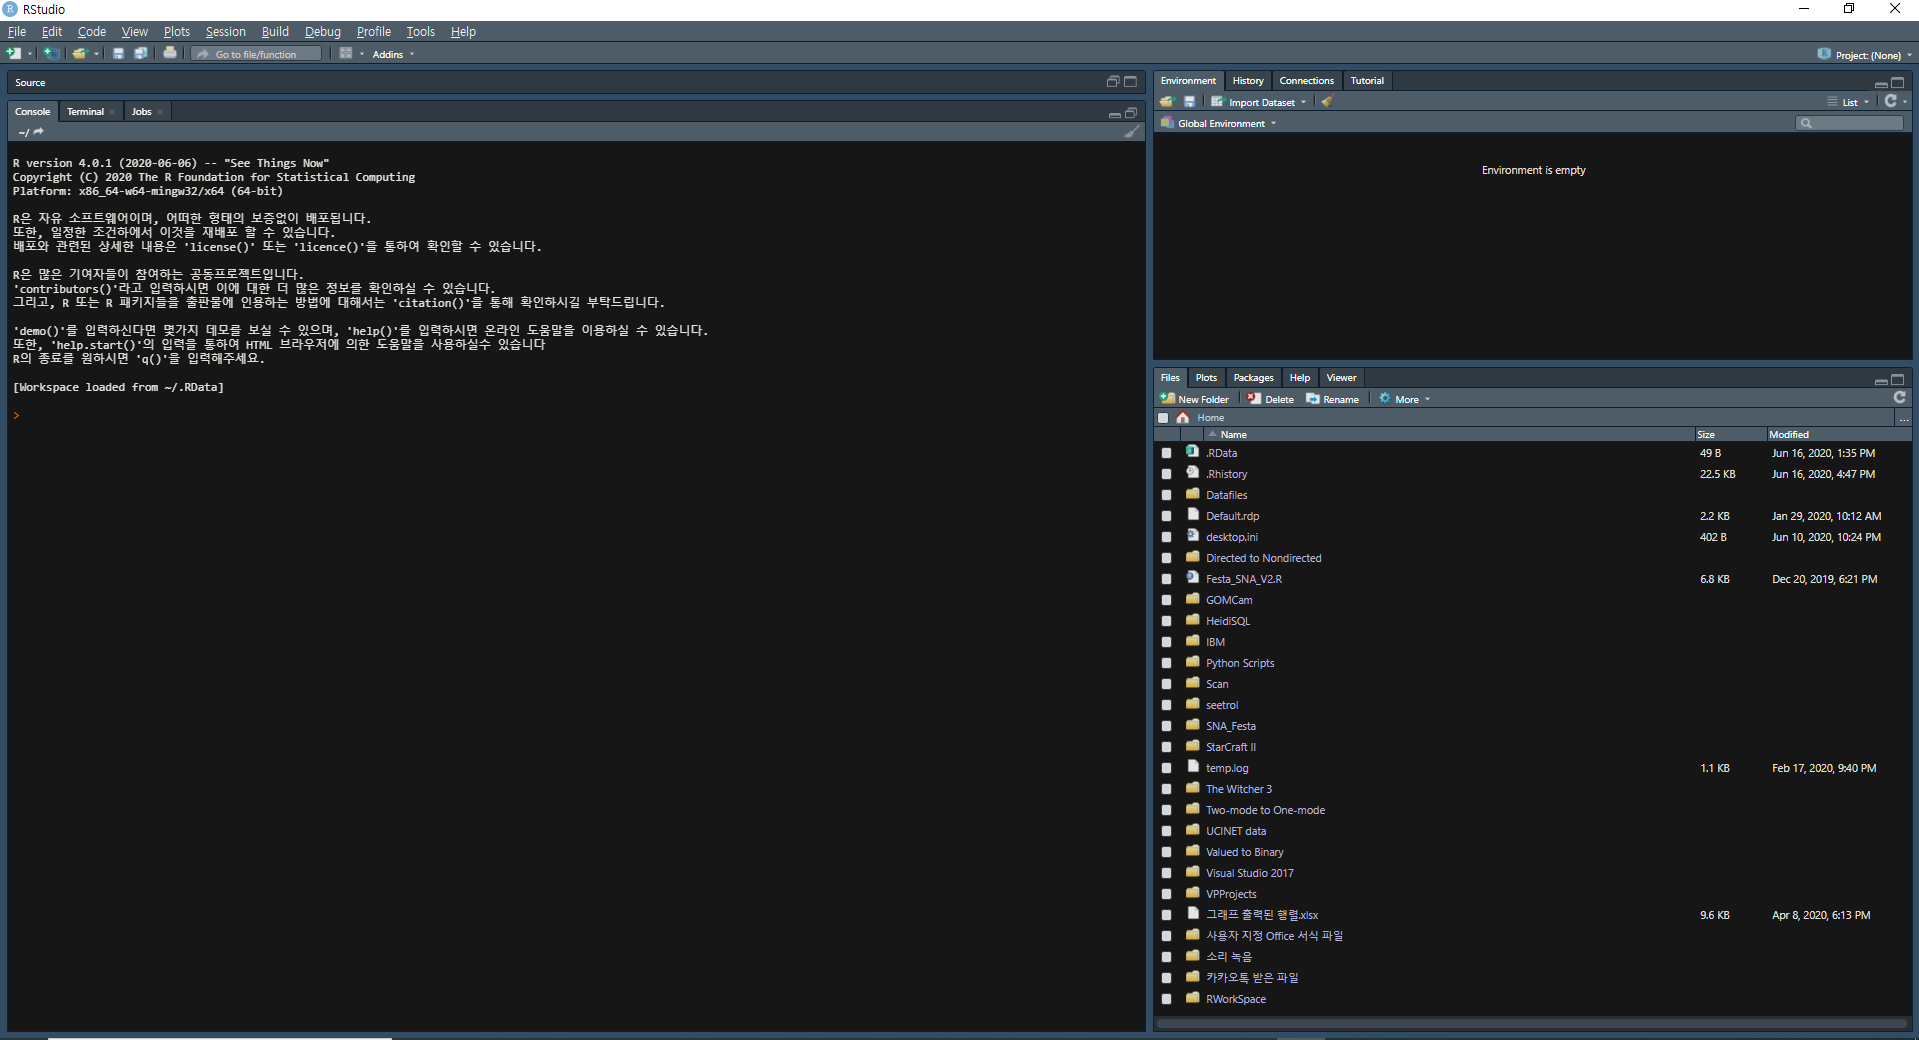
Task: Open the Workspace Panes dropdown arrow
Action: tap(362, 54)
